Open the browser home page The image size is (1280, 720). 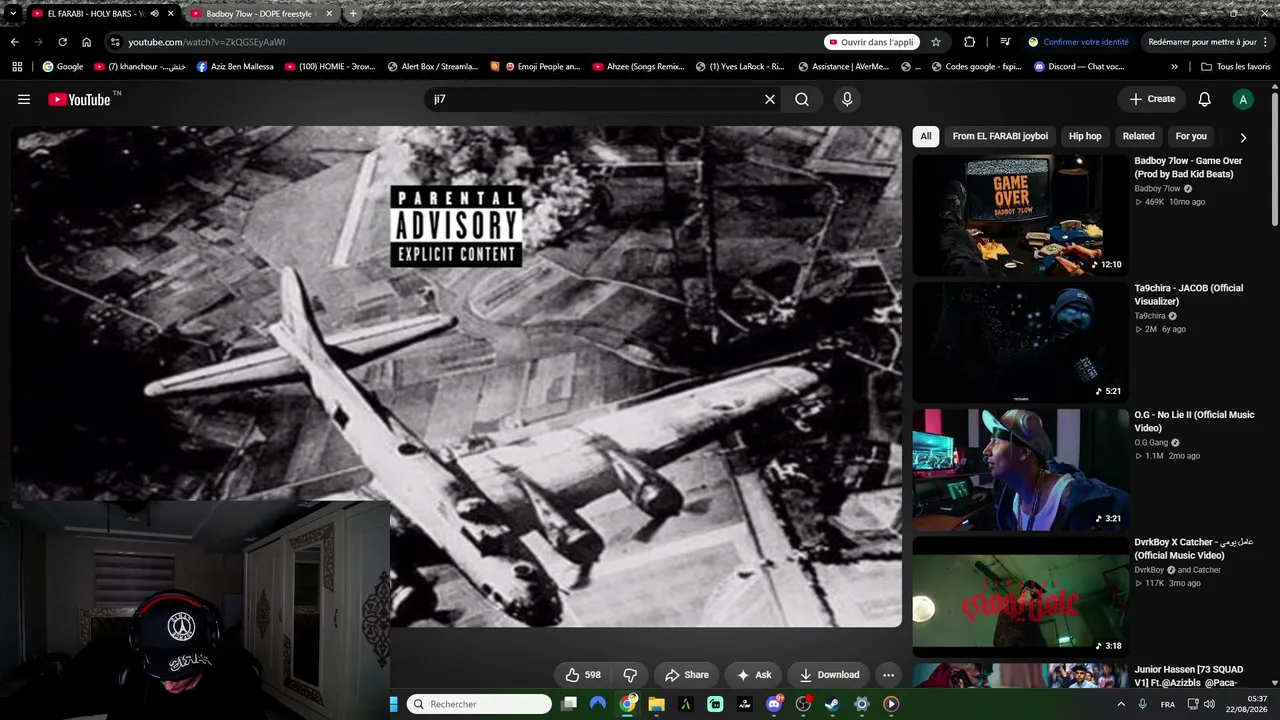(87, 42)
